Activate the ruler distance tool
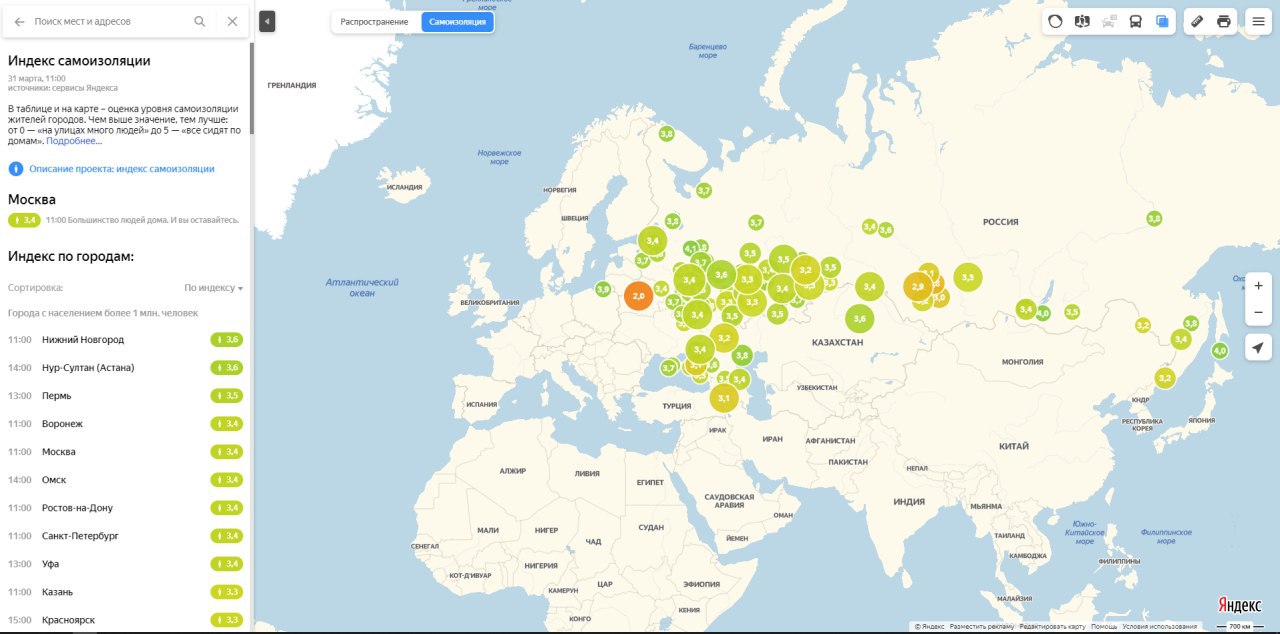The height and width of the screenshot is (634, 1280). 1197,21
